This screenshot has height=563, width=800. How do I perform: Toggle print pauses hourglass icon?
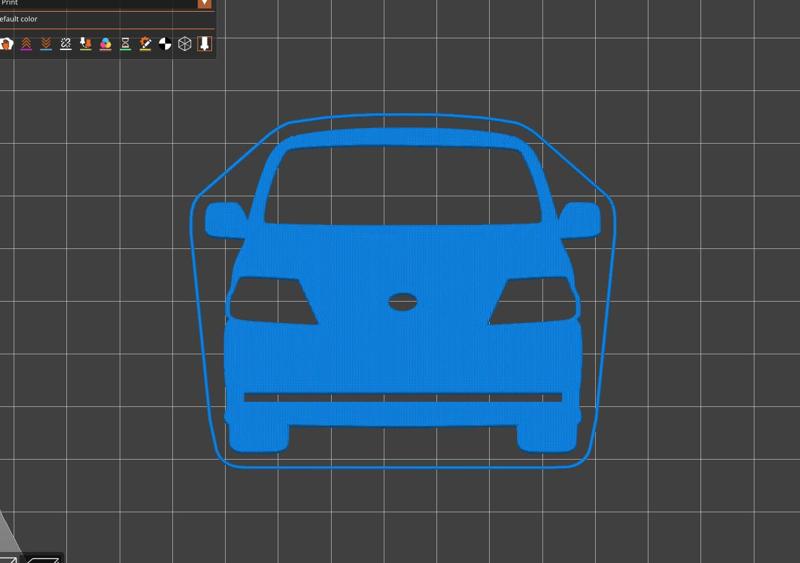(x=126, y=44)
